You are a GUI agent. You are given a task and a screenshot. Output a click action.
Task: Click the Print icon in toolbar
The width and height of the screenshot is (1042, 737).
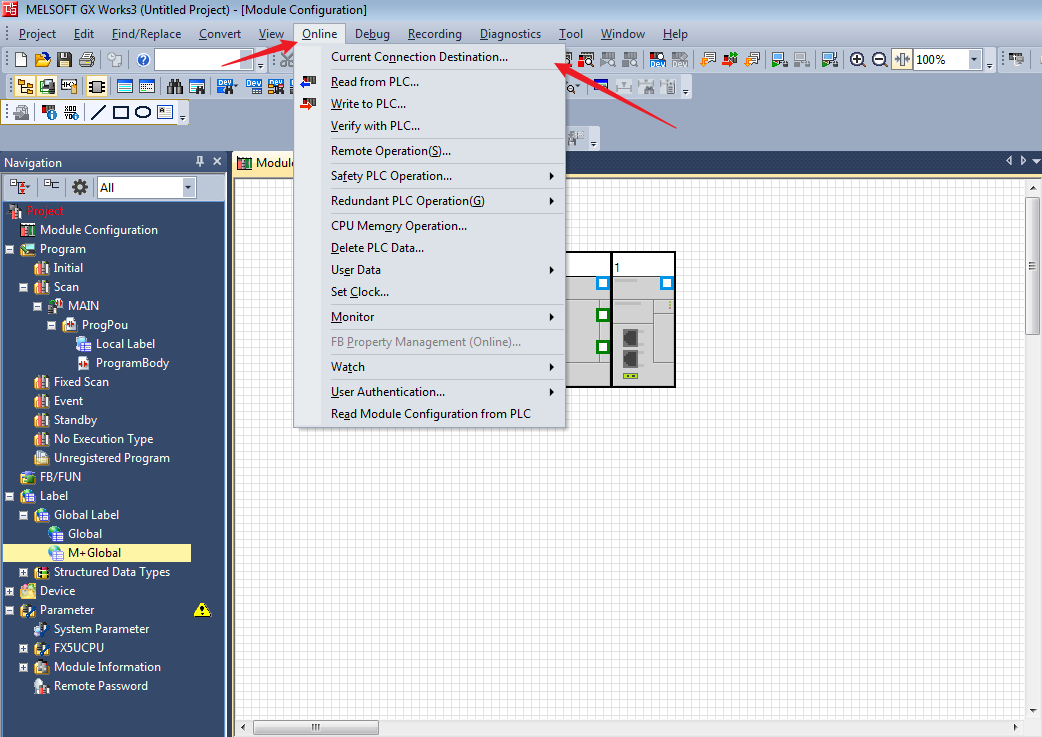pos(86,60)
